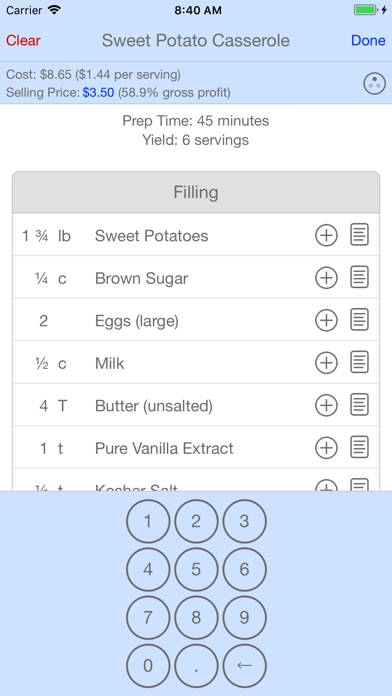This screenshot has width=392, height=696.
Task: Tap the three-dot circle options icon
Action: point(374,83)
